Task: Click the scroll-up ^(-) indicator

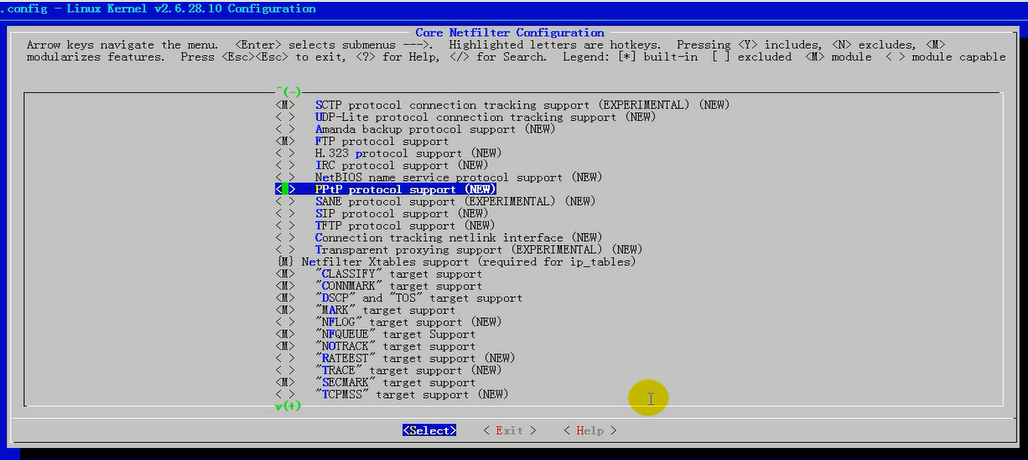Action: [288, 92]
